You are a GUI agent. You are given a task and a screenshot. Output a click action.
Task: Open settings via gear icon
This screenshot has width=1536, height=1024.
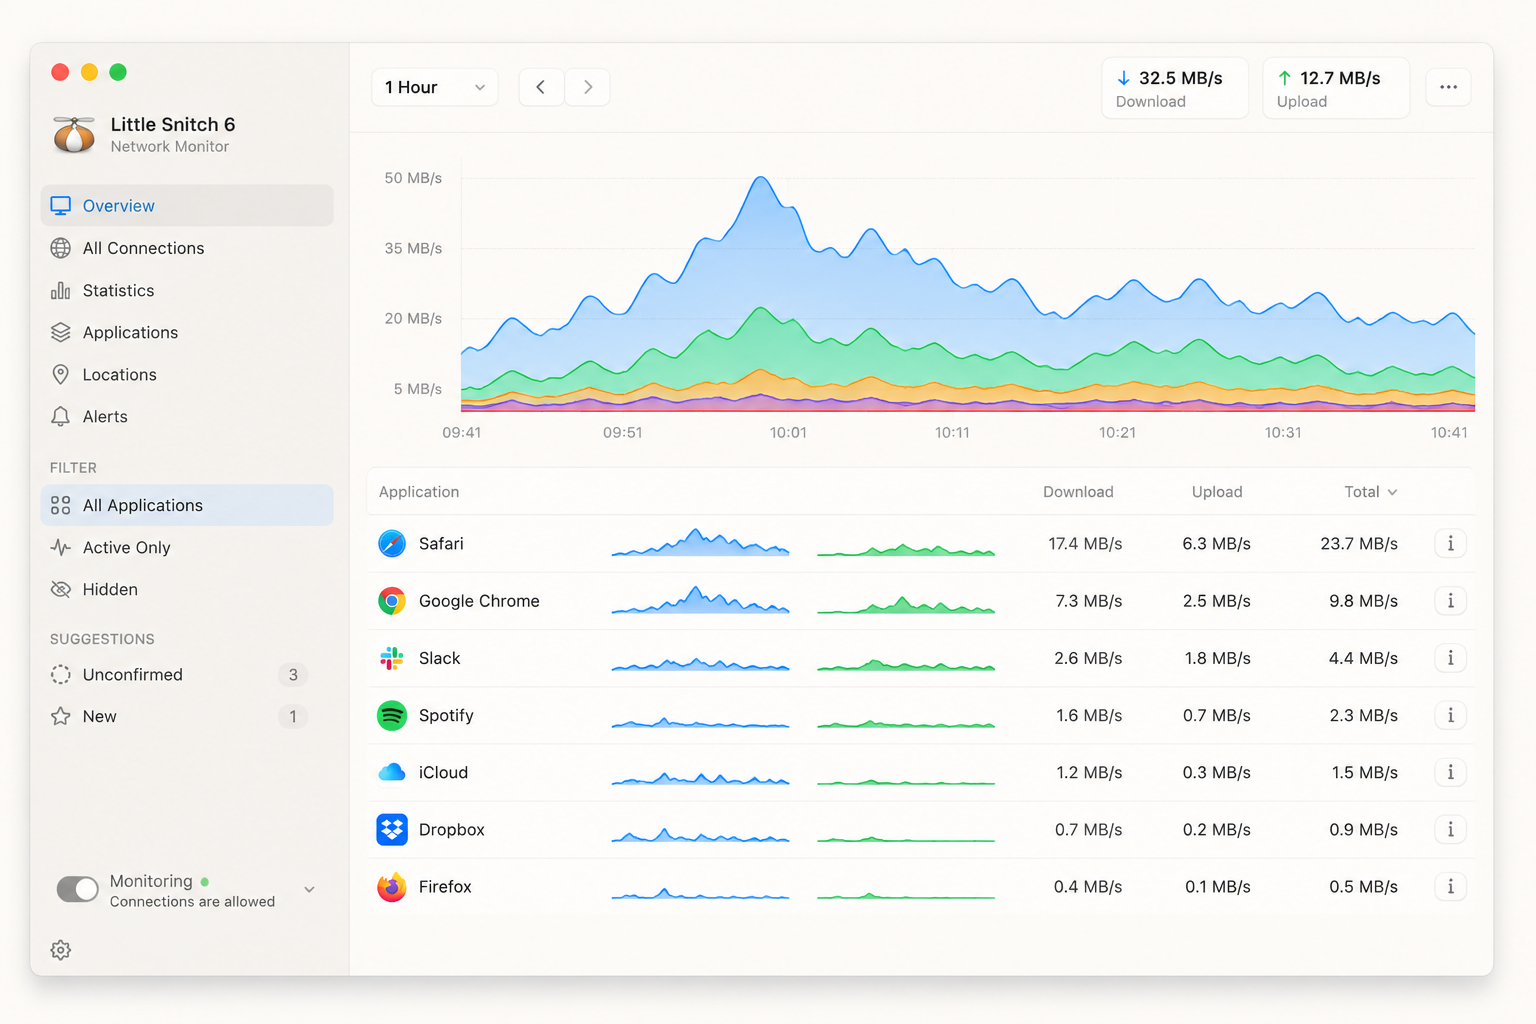[61, 950]
